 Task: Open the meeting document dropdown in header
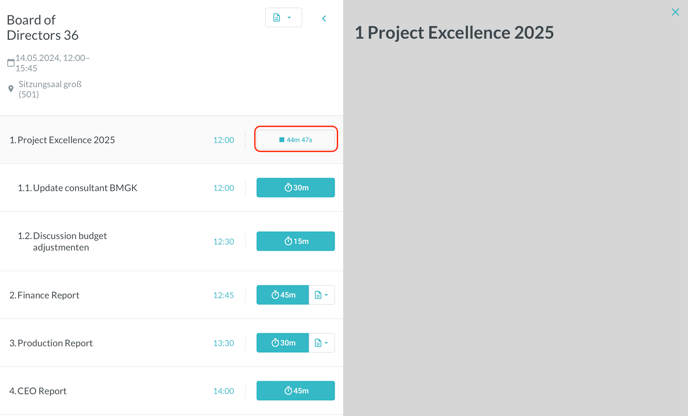283,18
